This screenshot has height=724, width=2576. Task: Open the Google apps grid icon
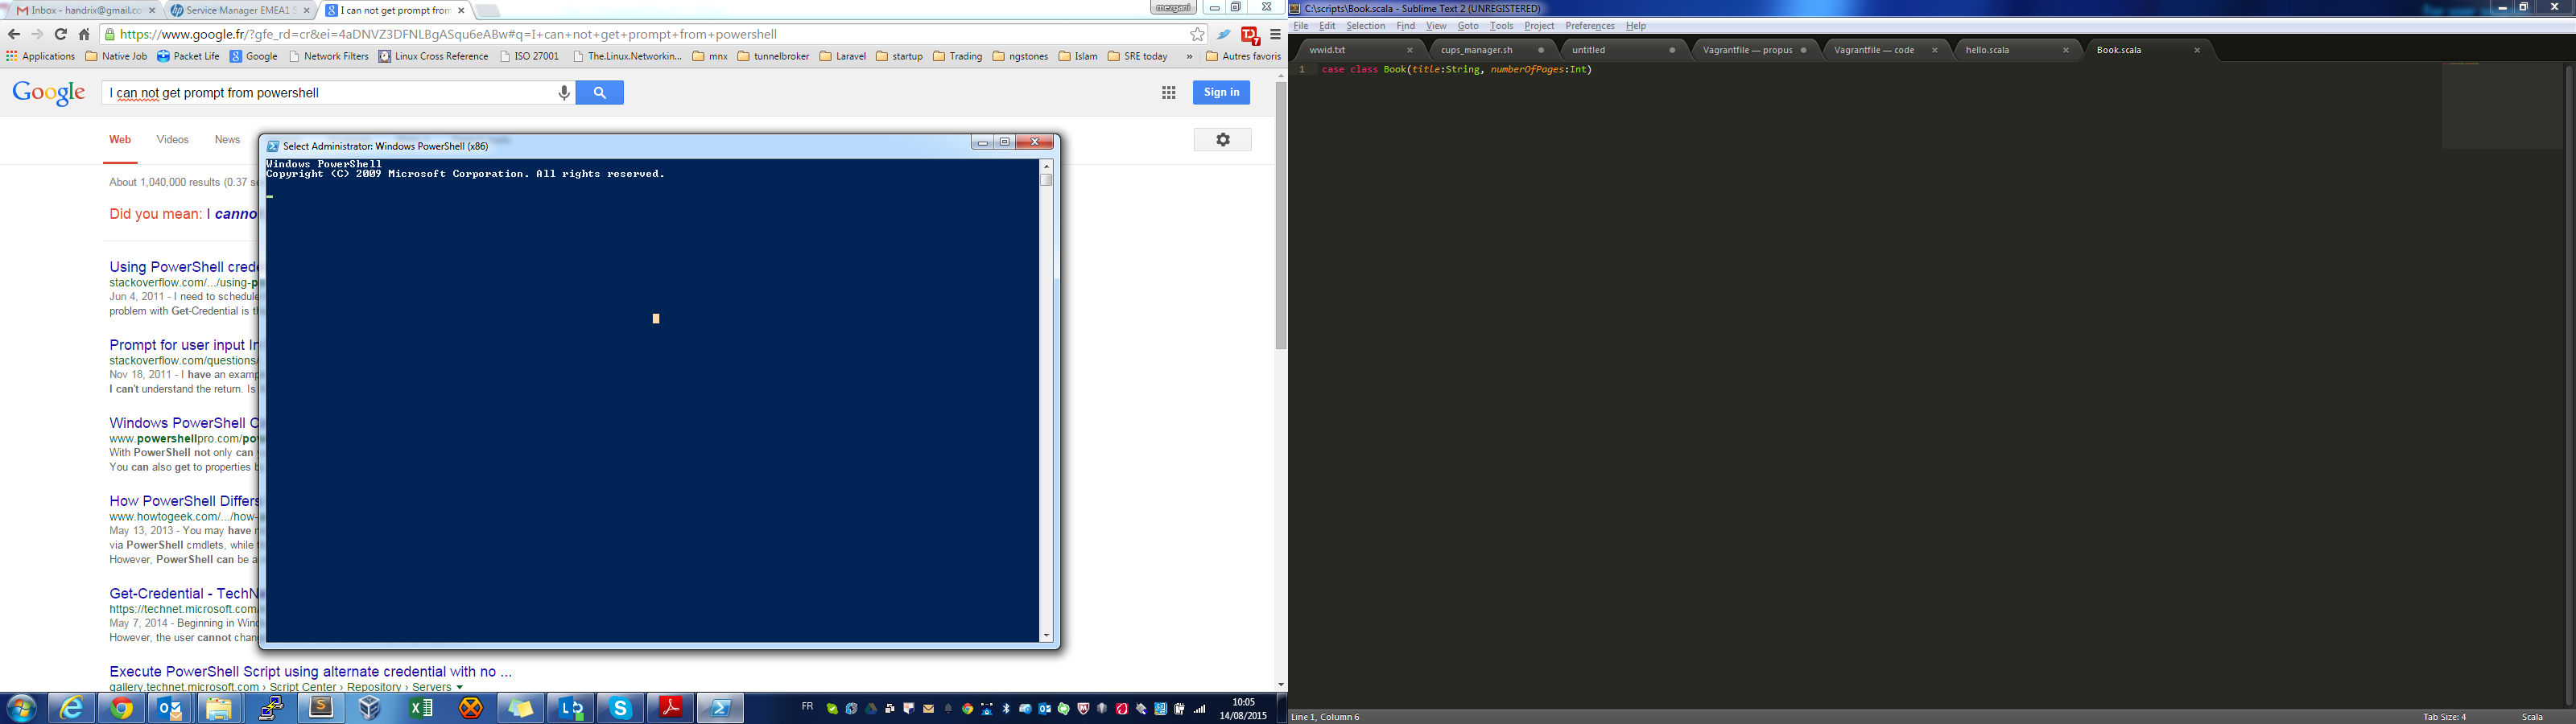(x=1168, y=93)
